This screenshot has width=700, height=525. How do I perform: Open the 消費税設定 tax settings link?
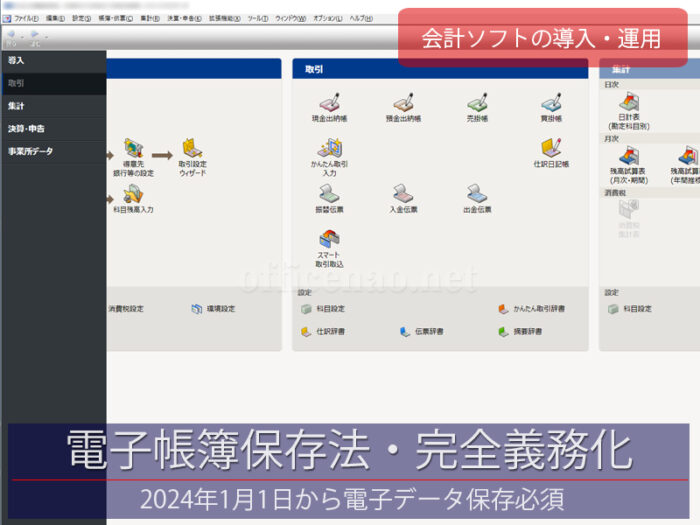[126, 308]
